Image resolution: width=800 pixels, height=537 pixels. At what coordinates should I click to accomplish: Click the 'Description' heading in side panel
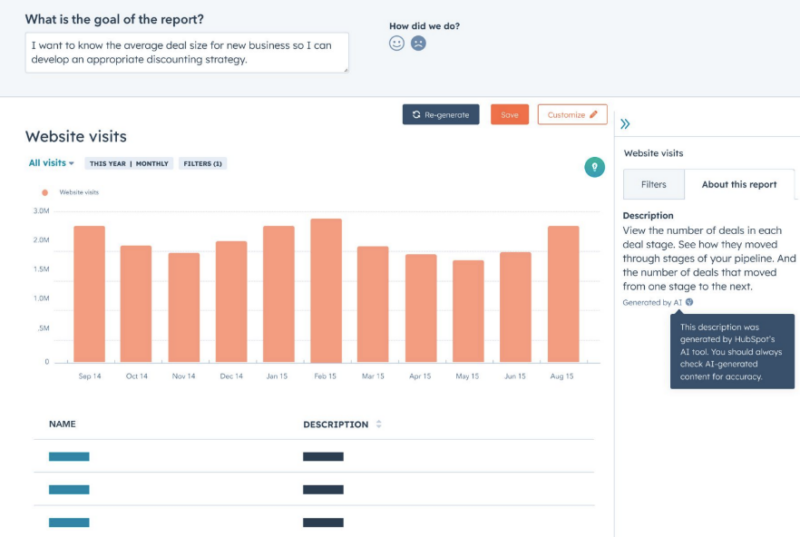(648, 215)
